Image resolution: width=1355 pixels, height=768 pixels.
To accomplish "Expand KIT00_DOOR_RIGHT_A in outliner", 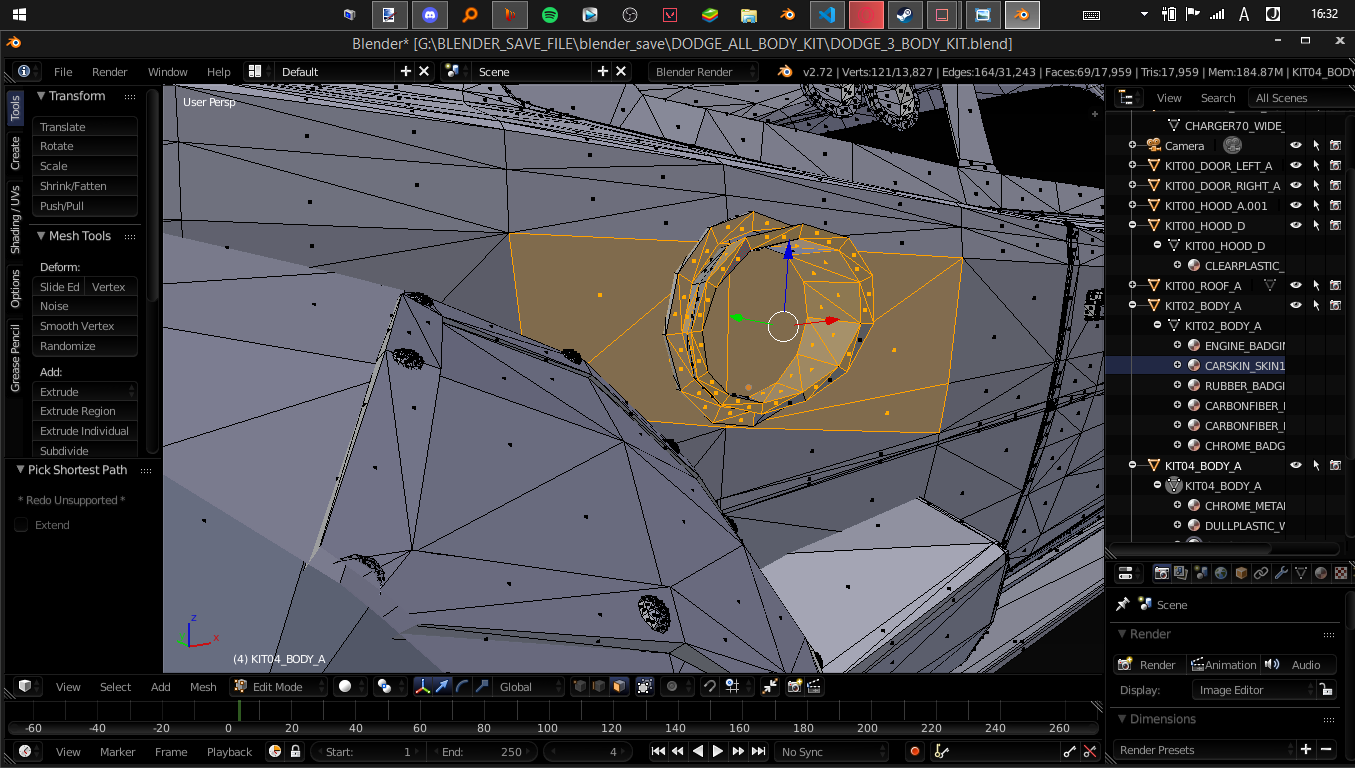I will (1133, 186).
